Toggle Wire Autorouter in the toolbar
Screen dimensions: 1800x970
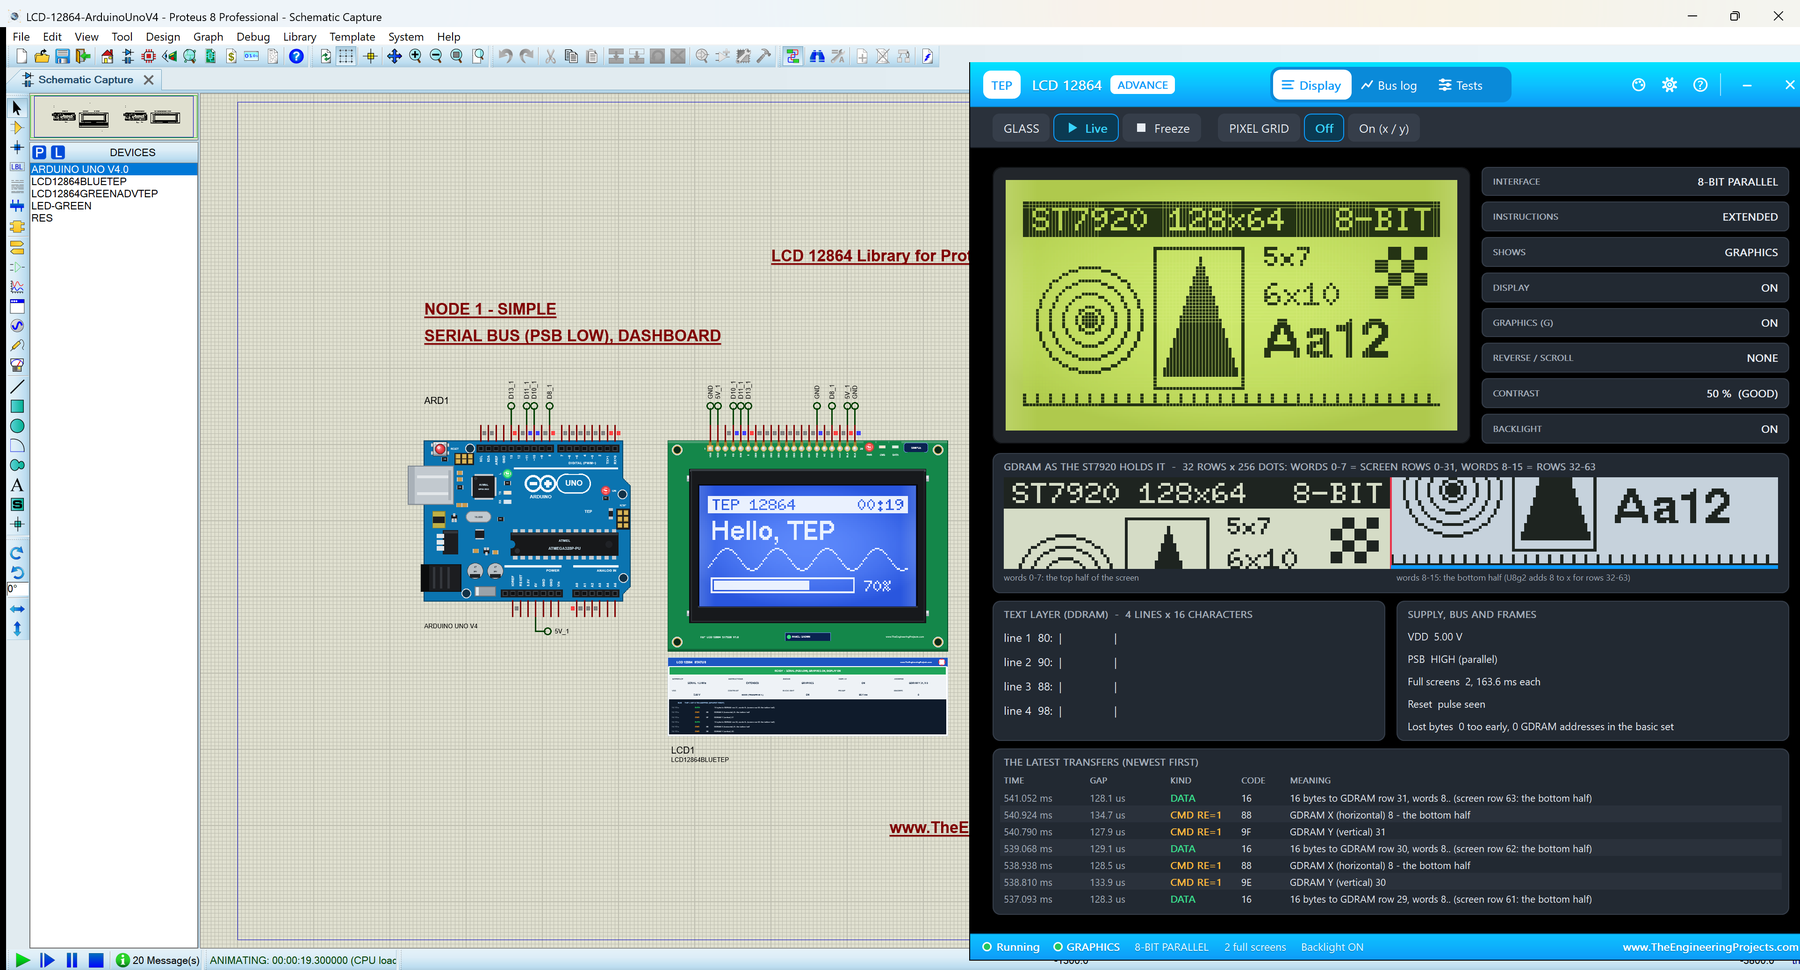792,57
